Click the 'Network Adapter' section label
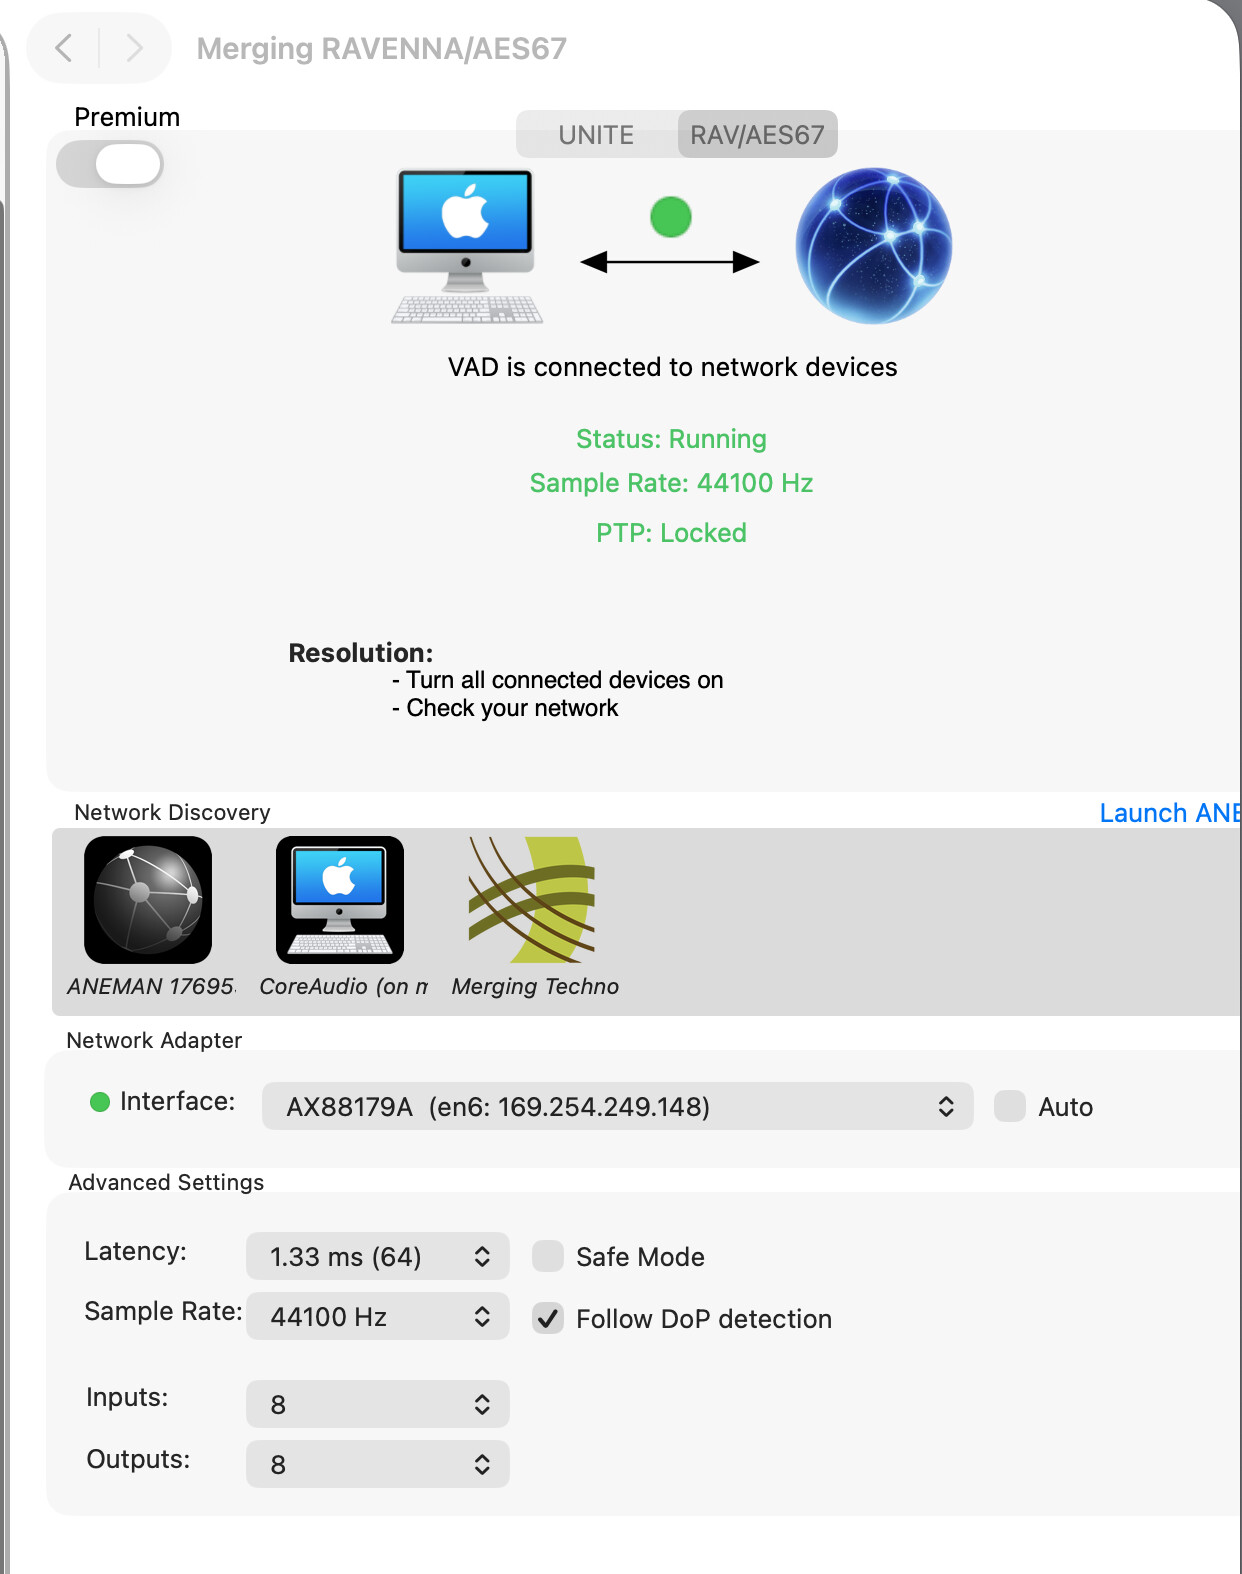 click(x=154, y=1040)
